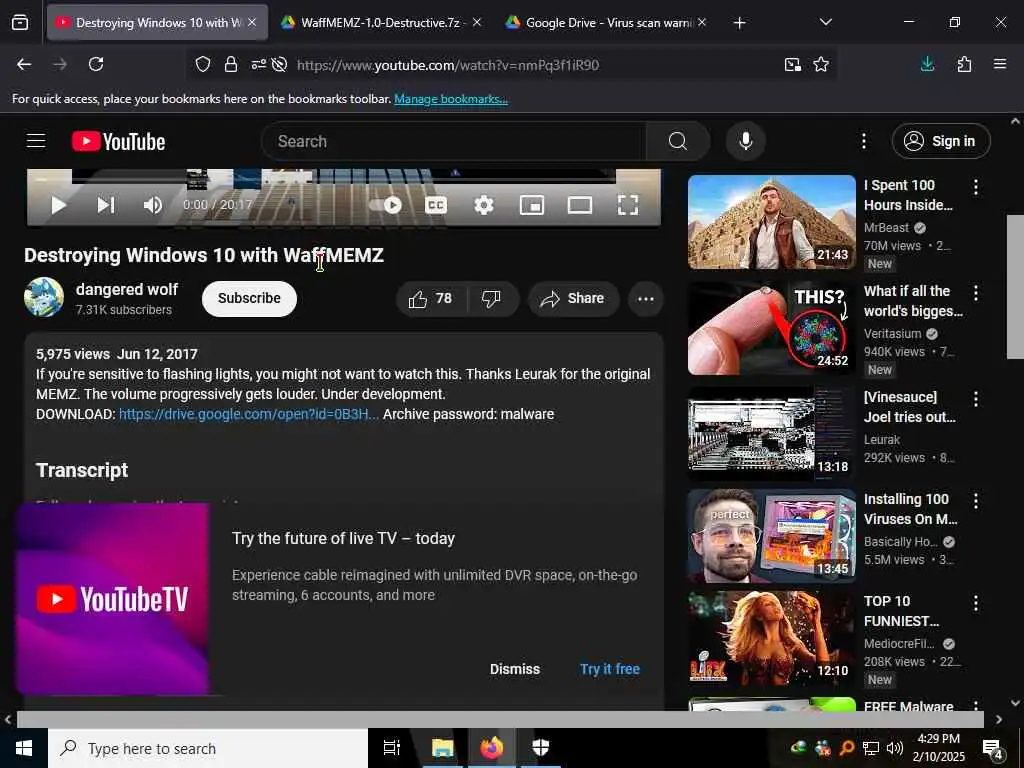Open options for TOP 10 FUNNIEST video

pyautogui.click(x=975, y=603)
